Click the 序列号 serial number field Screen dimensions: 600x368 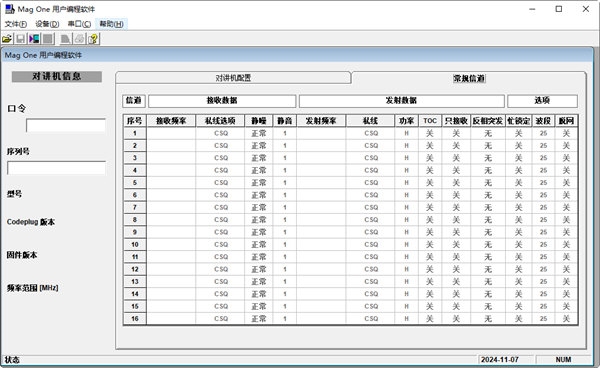[57, 168]
